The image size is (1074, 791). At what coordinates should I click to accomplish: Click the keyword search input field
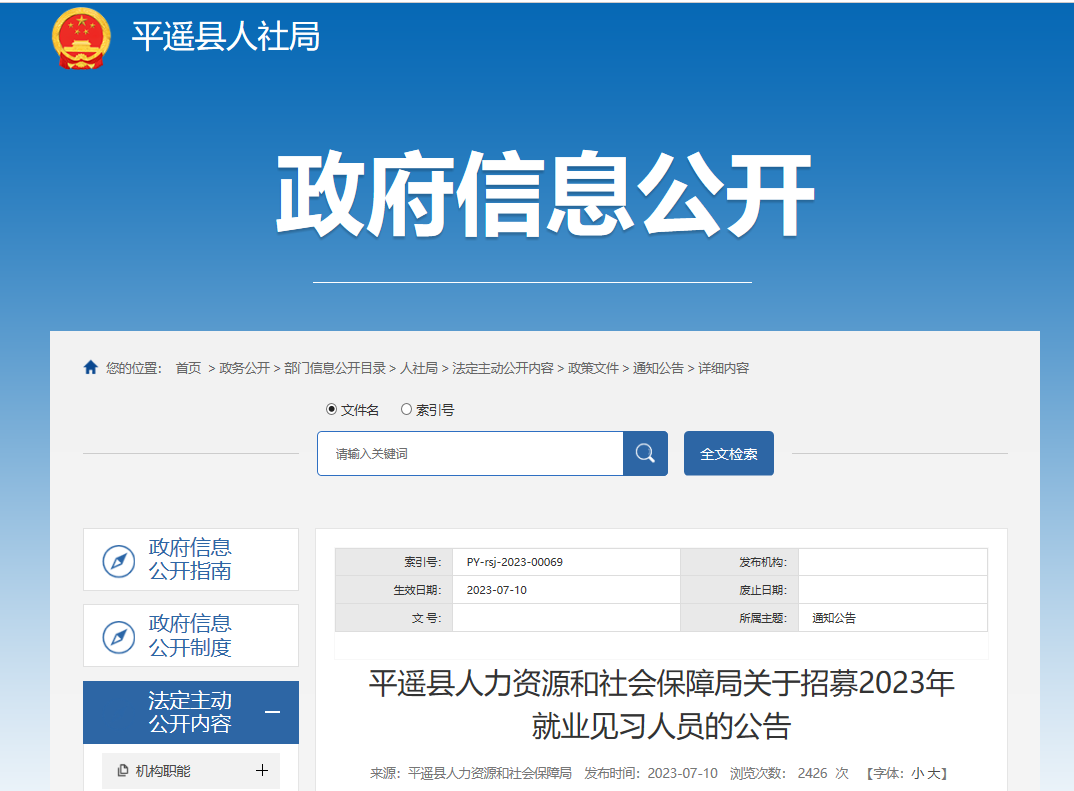click(x=470, y=454)
